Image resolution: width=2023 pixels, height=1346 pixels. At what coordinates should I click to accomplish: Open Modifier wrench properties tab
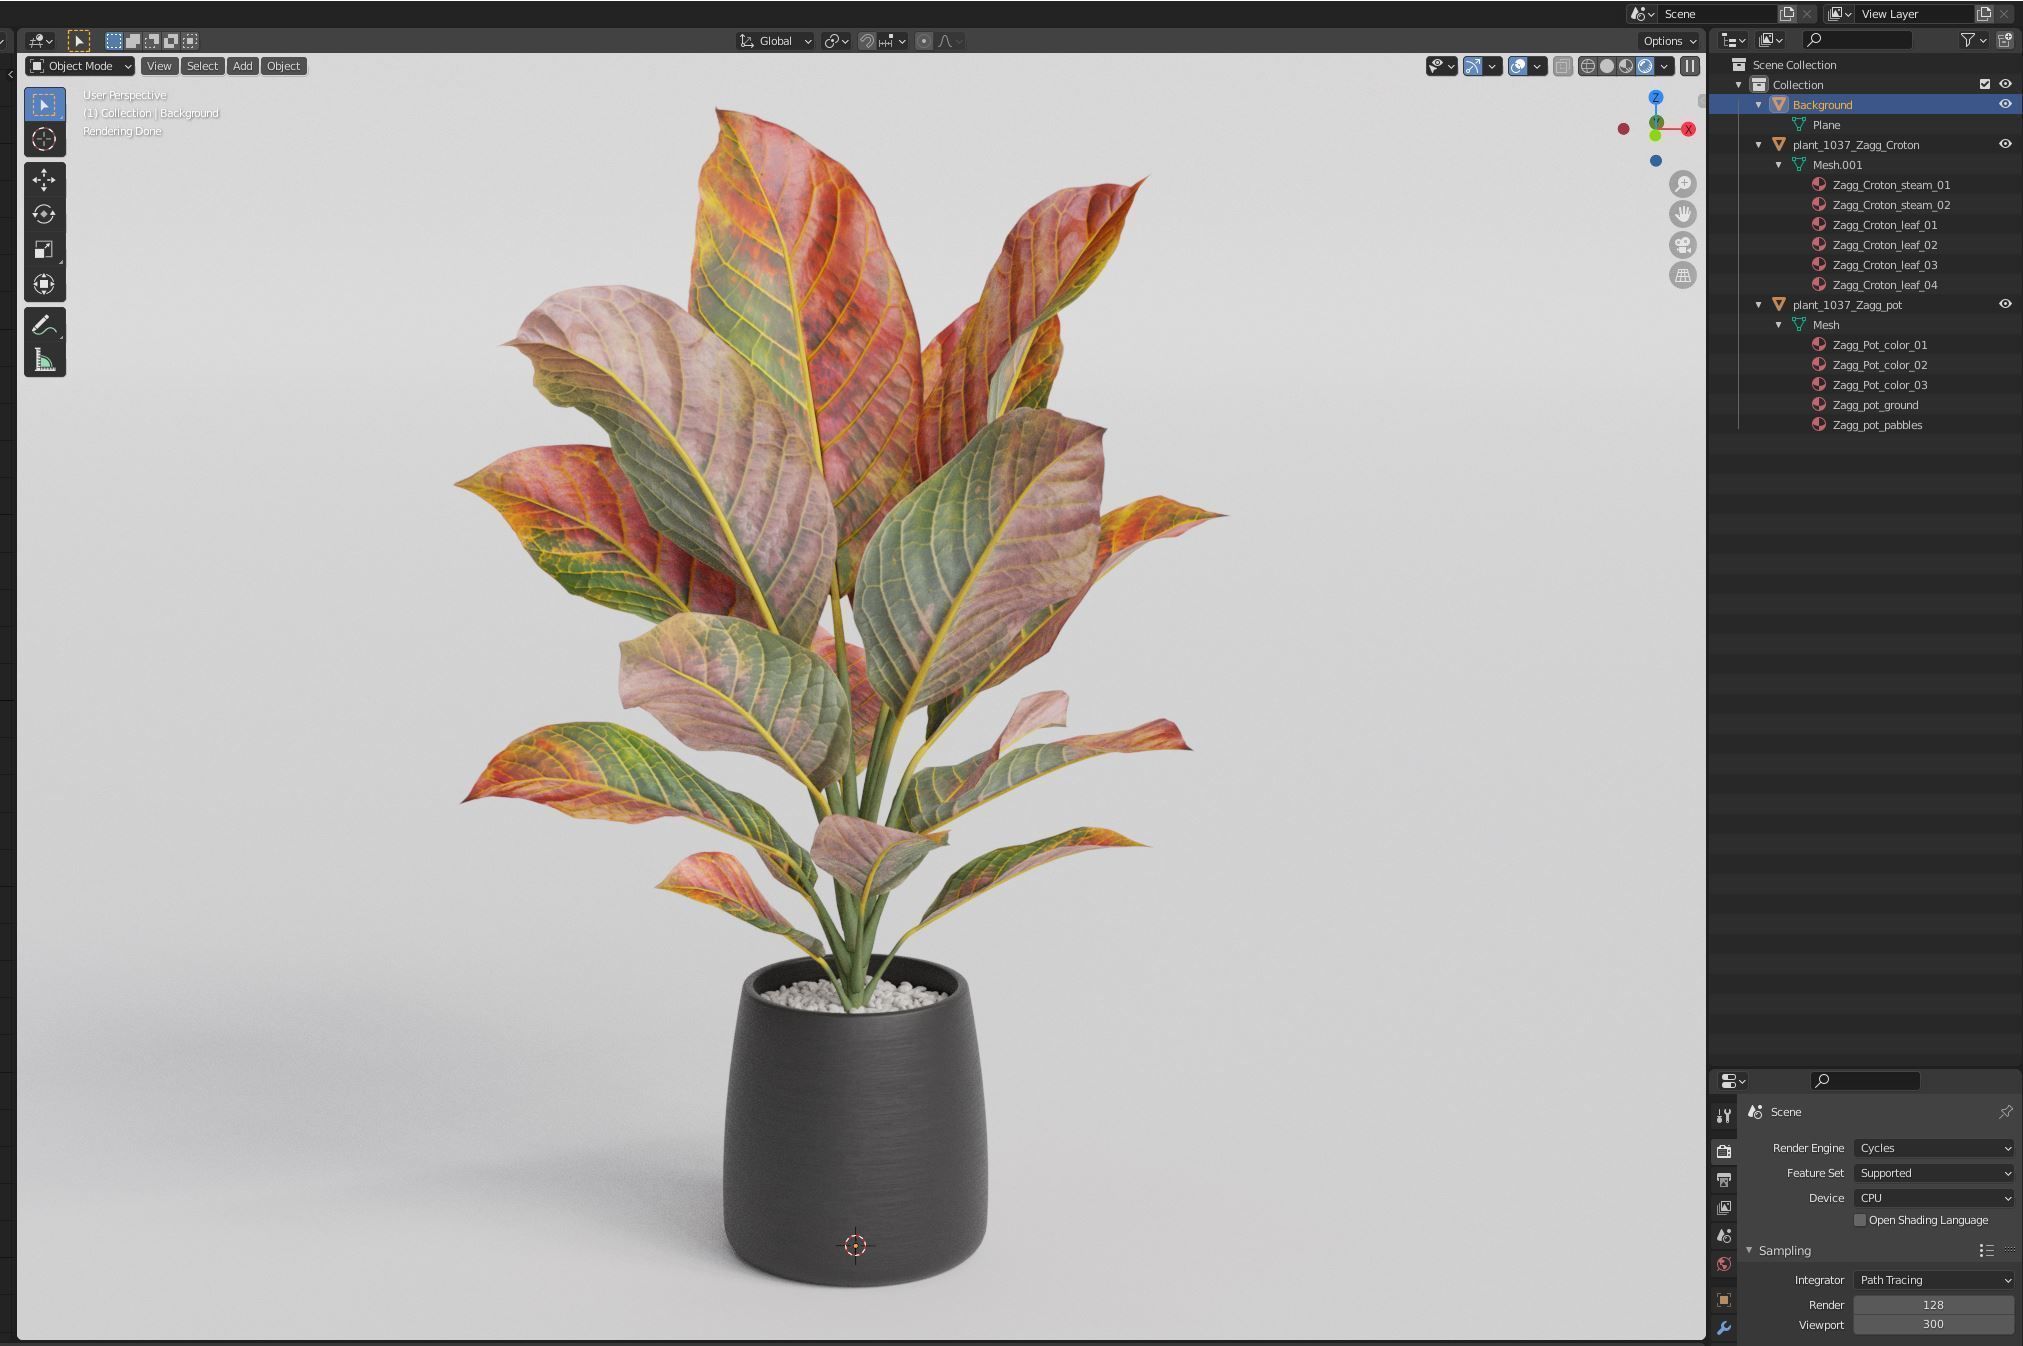coord(1724,1328)
